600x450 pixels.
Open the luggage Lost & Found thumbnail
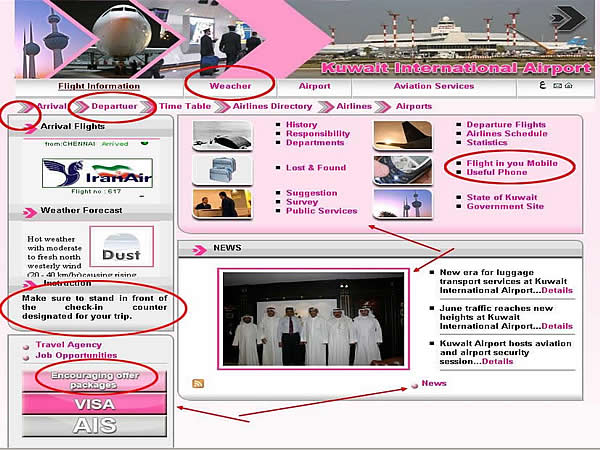coord(222,170)
